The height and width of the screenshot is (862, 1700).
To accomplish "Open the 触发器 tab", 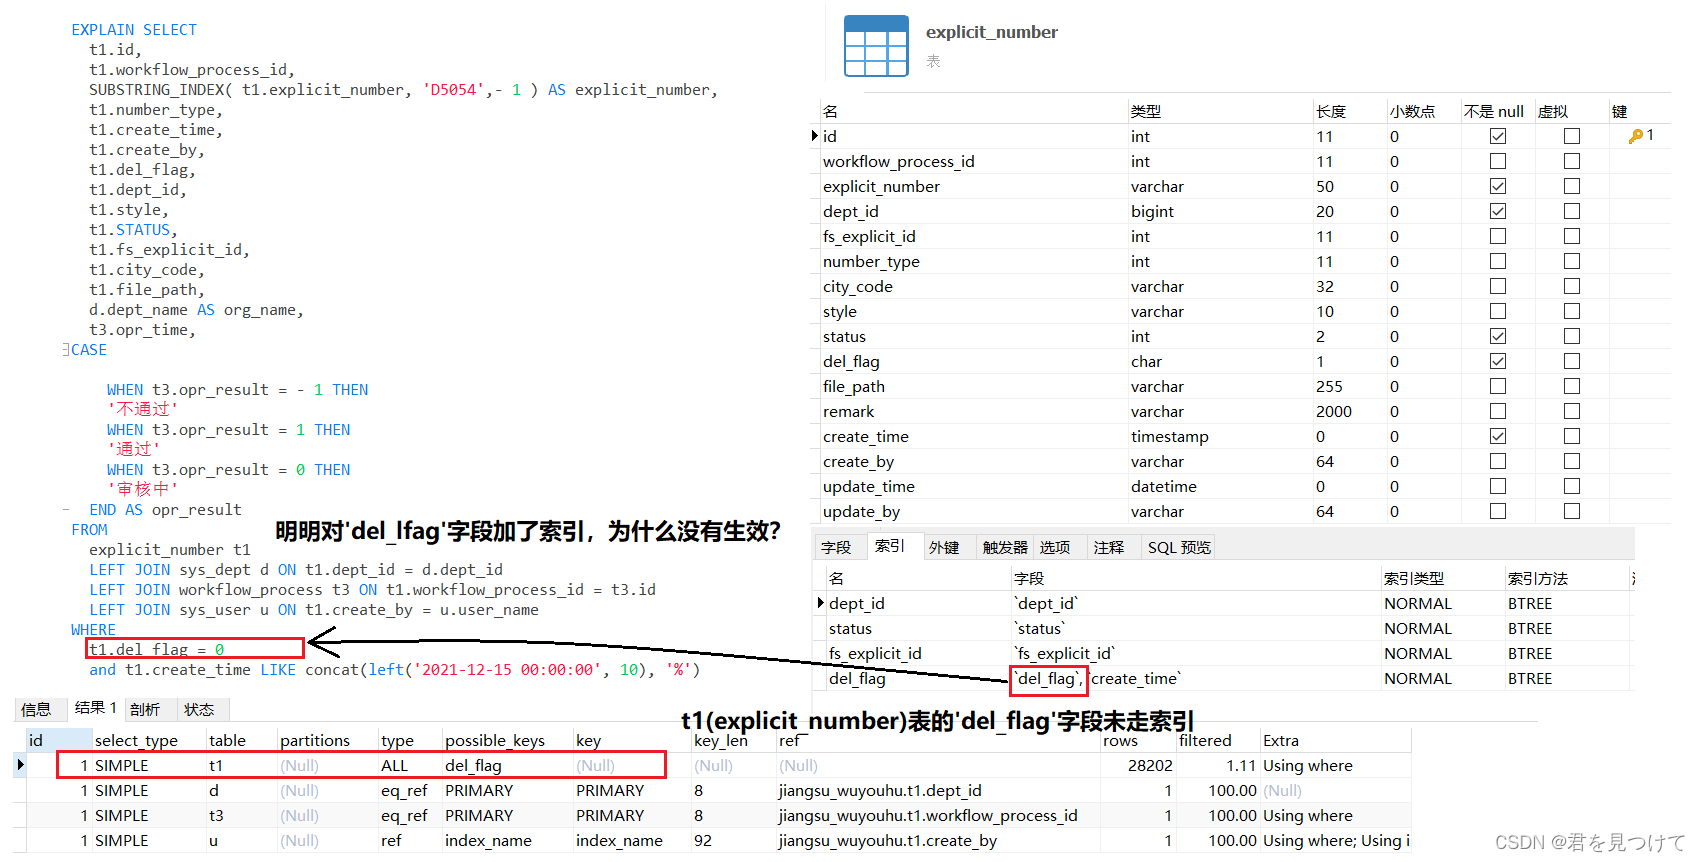I will [x=1005, y=547].
